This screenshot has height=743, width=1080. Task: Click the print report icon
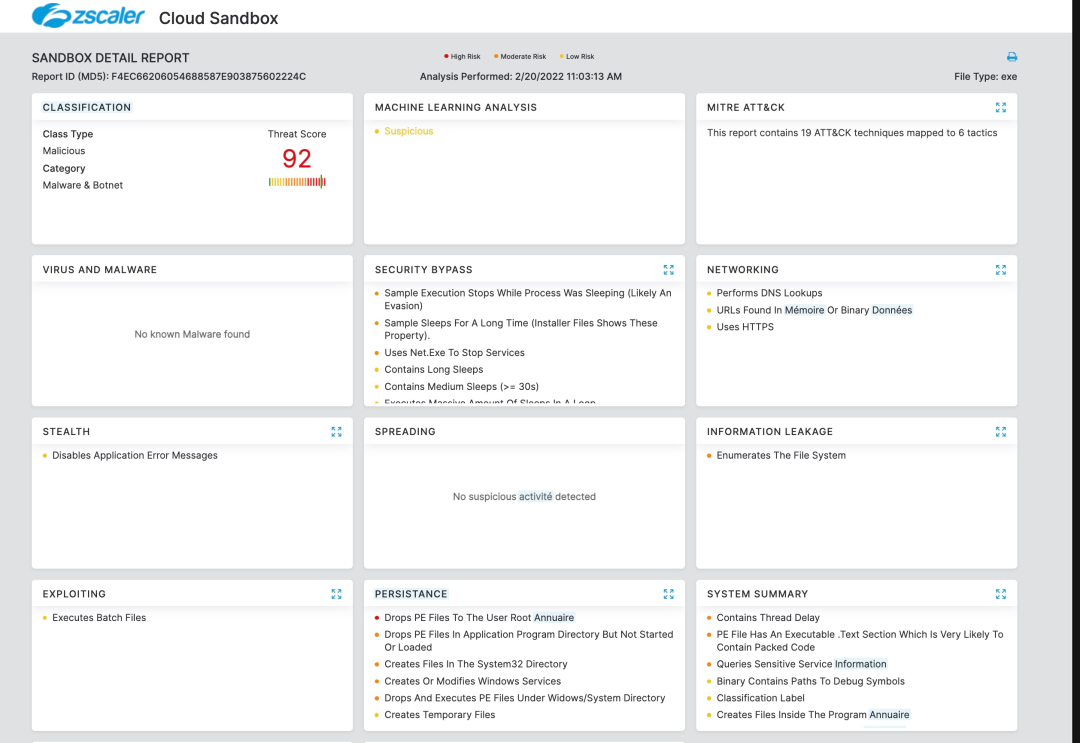(x=1012, y=57)
